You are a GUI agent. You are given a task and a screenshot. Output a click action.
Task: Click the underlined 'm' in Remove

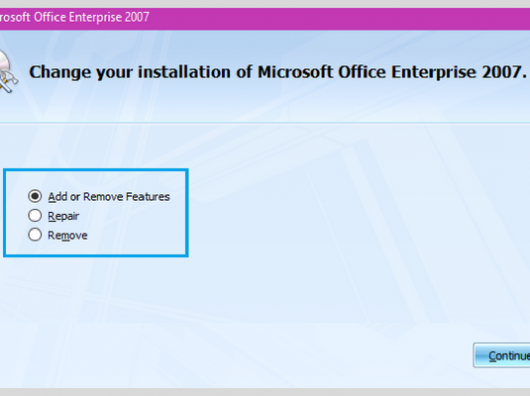click(x=66, y=236)
